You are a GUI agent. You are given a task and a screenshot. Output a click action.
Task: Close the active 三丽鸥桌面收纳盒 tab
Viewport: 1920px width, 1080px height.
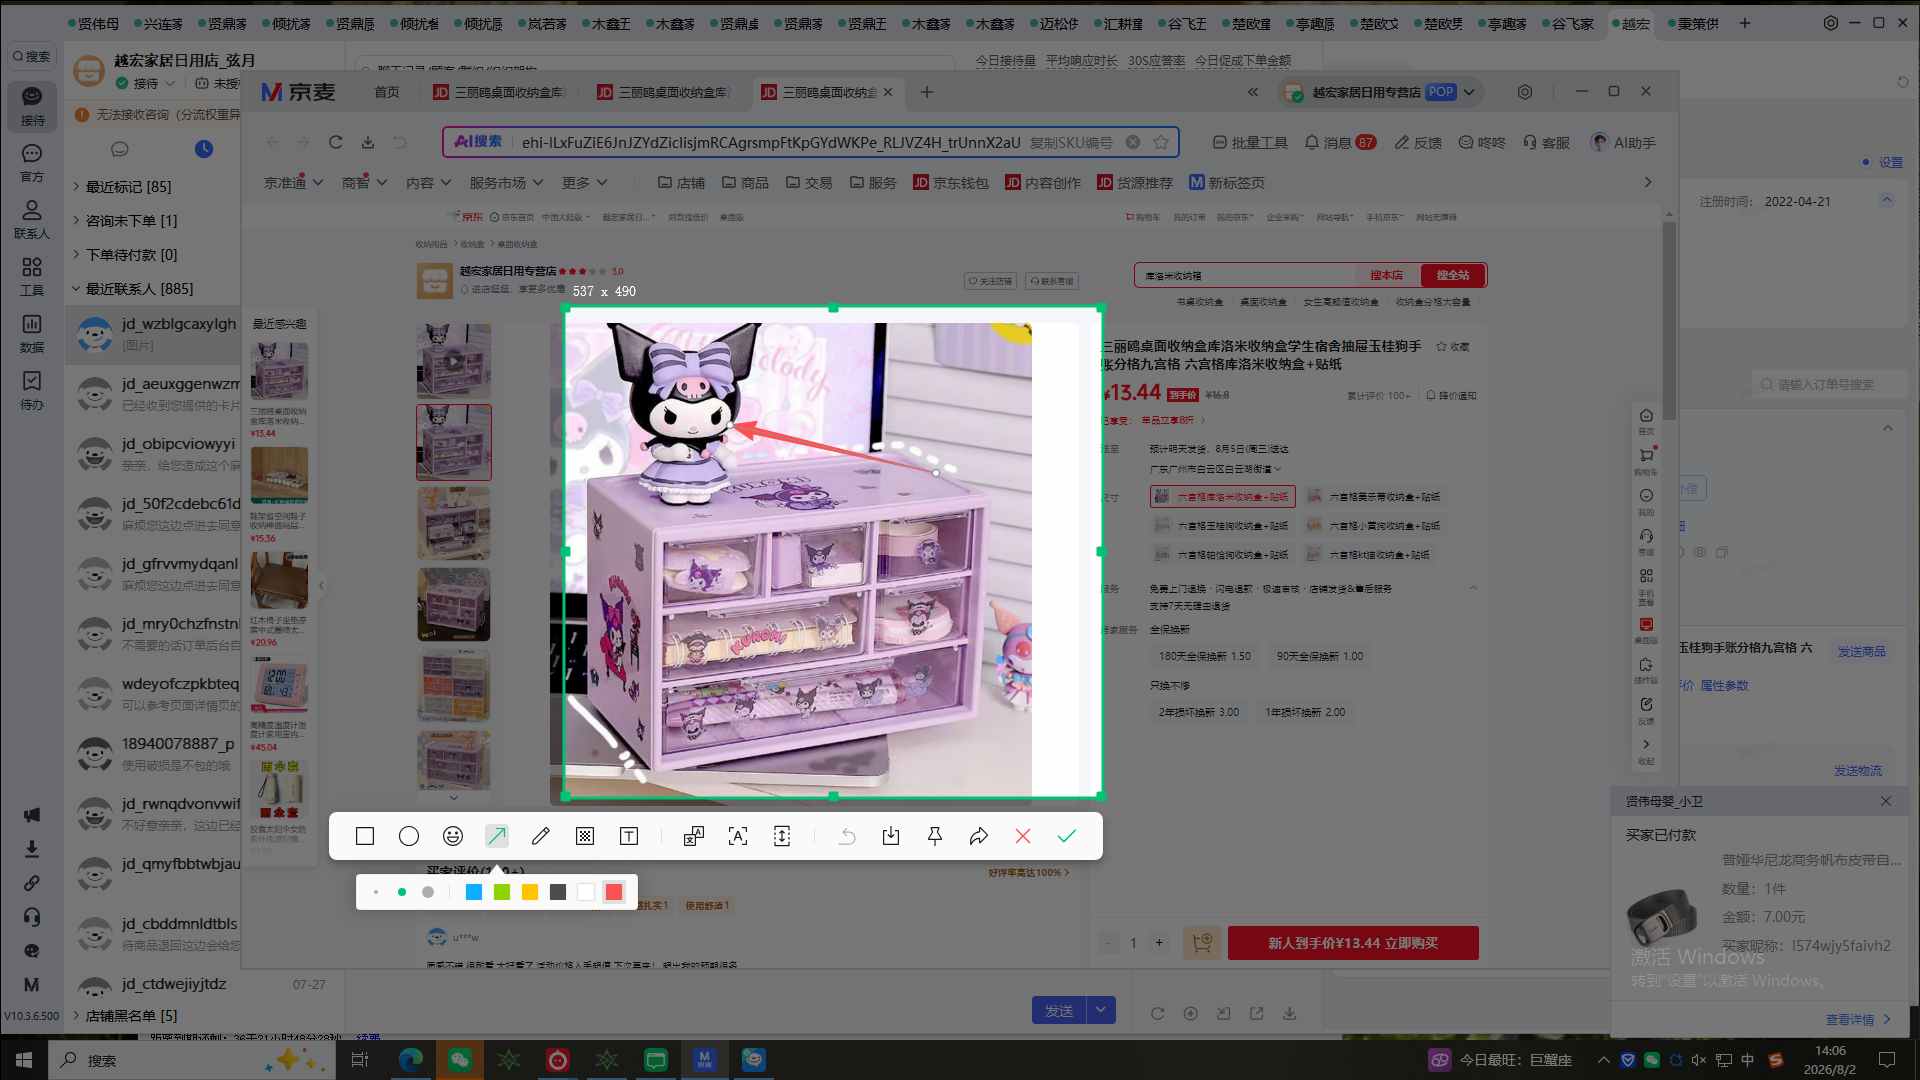tap(888, 92)
